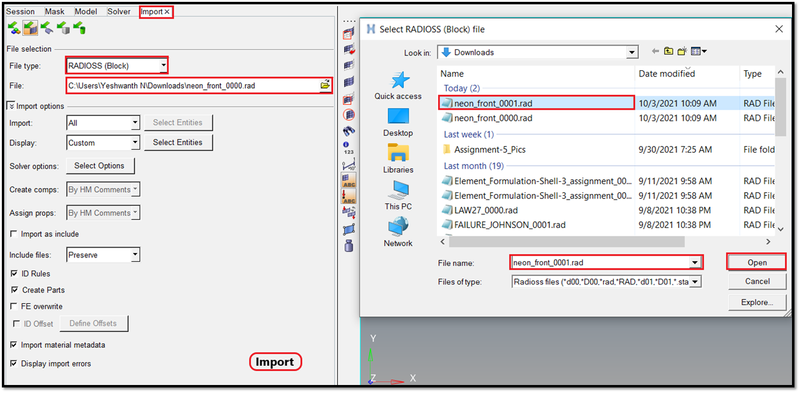
Task: Close the Import tab with its X
Action: pyautogui.click(x=167, y=12)
